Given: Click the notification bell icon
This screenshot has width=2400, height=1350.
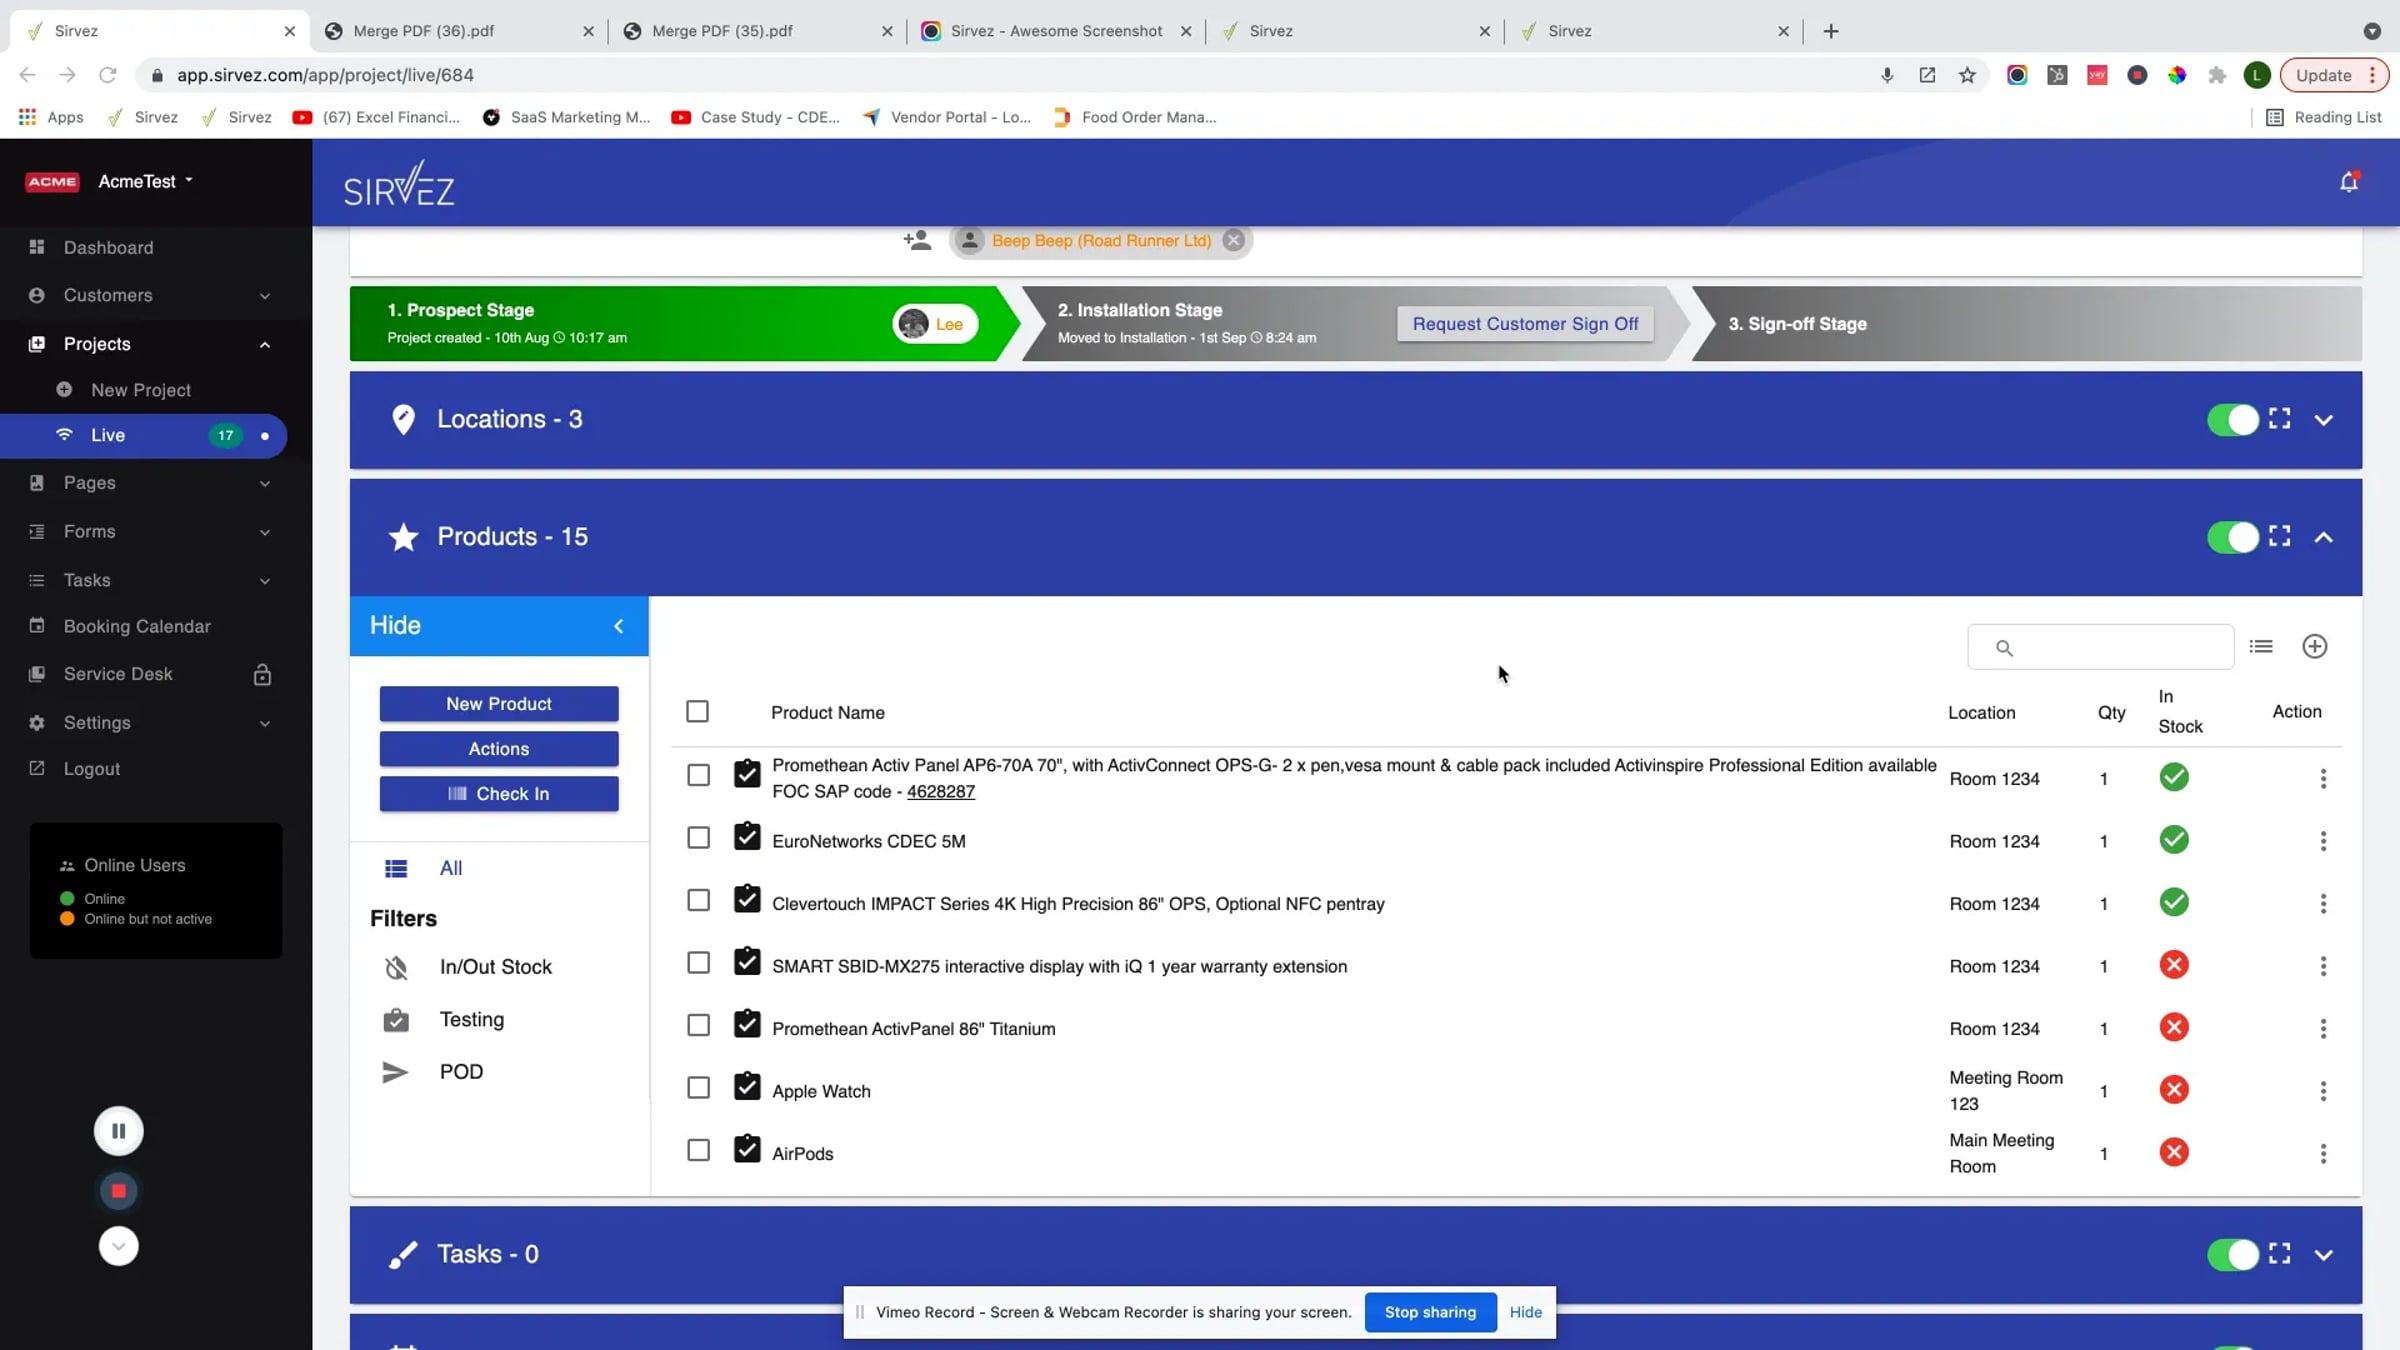Looking at the screenshot, I should [2348, 182].
